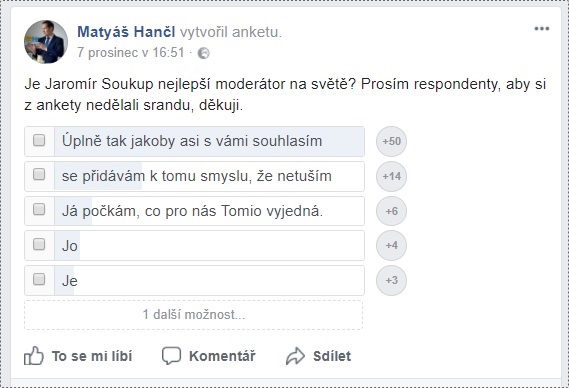Tick the 'Jo' poll checkbox
Screen dimensions: 569x388
click(x=39, y=244)
